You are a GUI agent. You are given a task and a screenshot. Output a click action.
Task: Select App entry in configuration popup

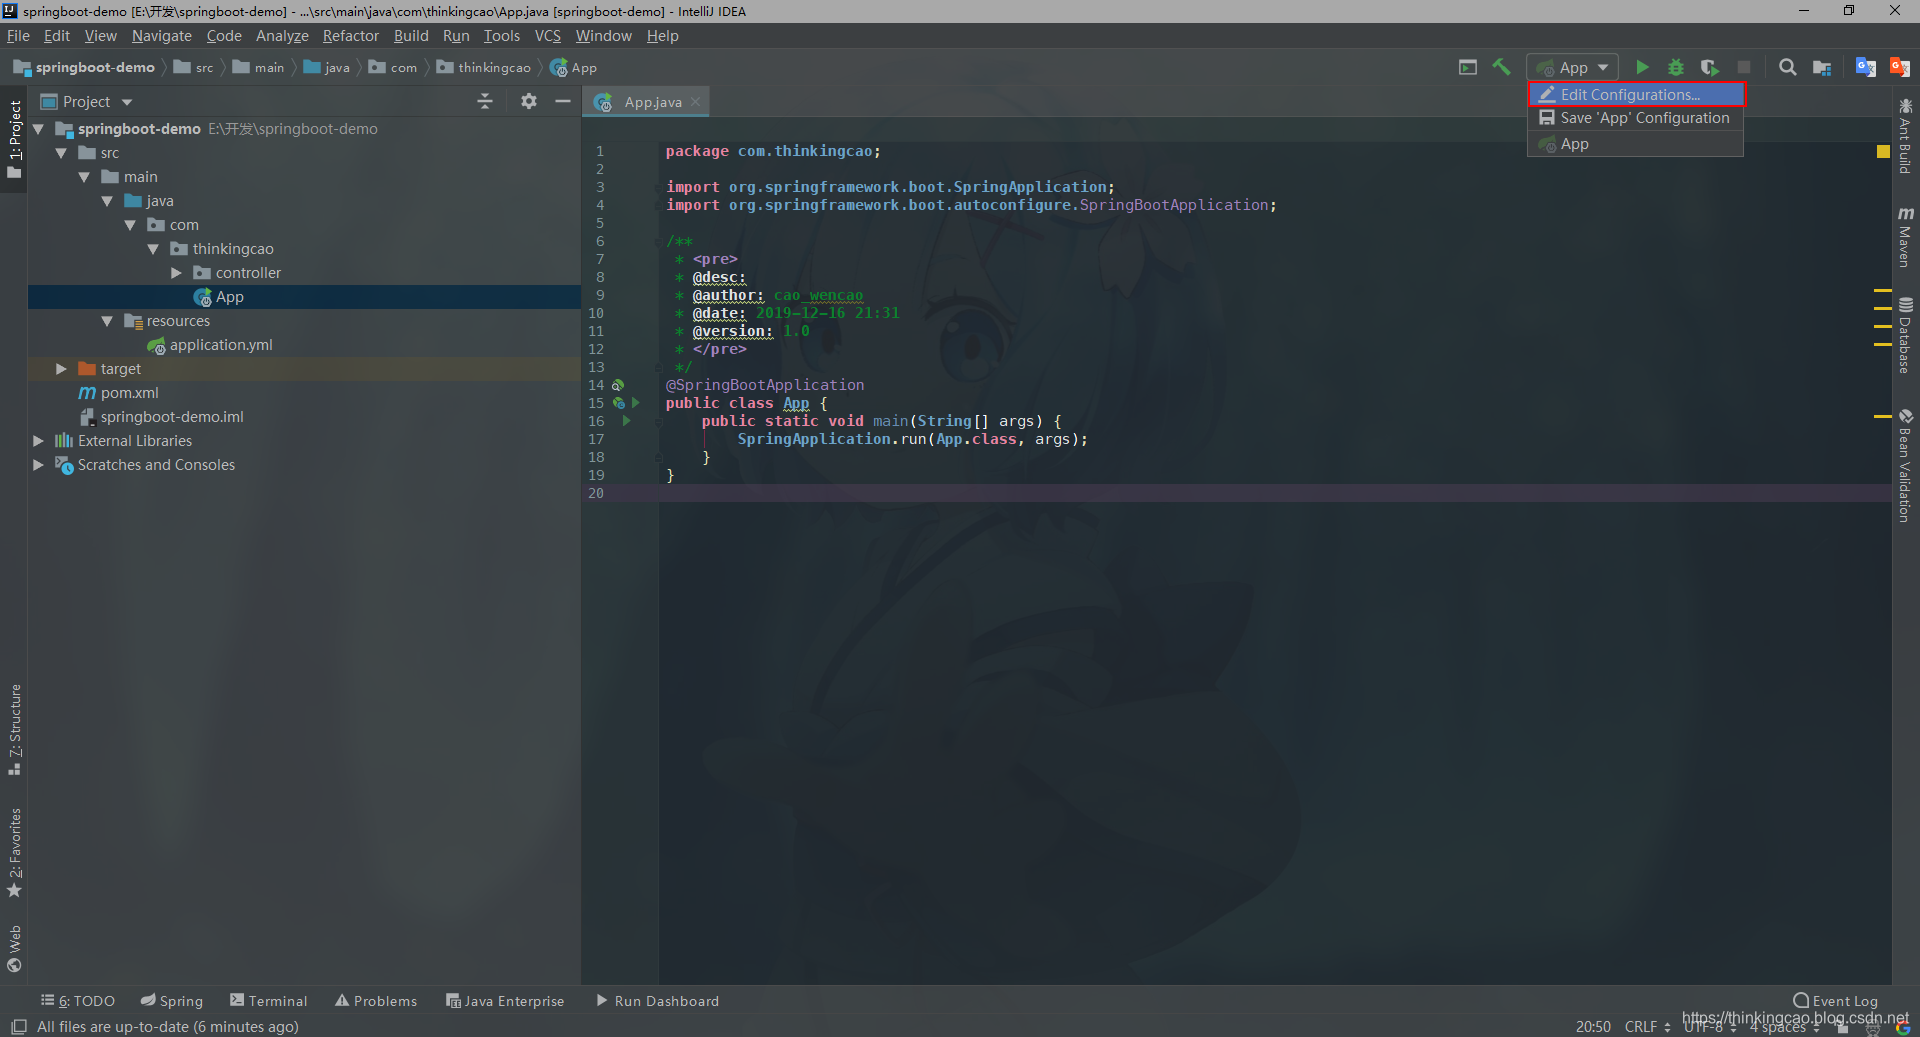[x=1636, y=144]
